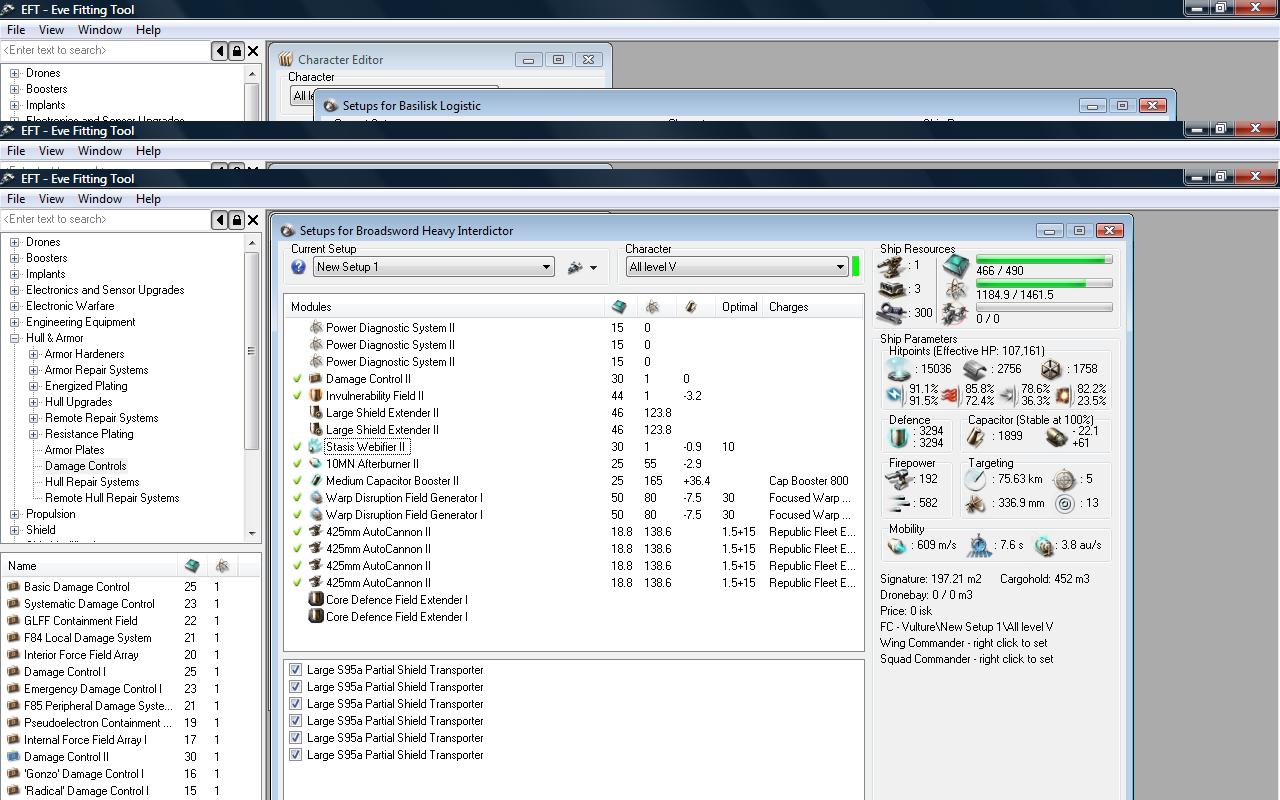Click the Damage Control II icon in market list
Viewport: 1280px width, 800px height.
[14, 757]
